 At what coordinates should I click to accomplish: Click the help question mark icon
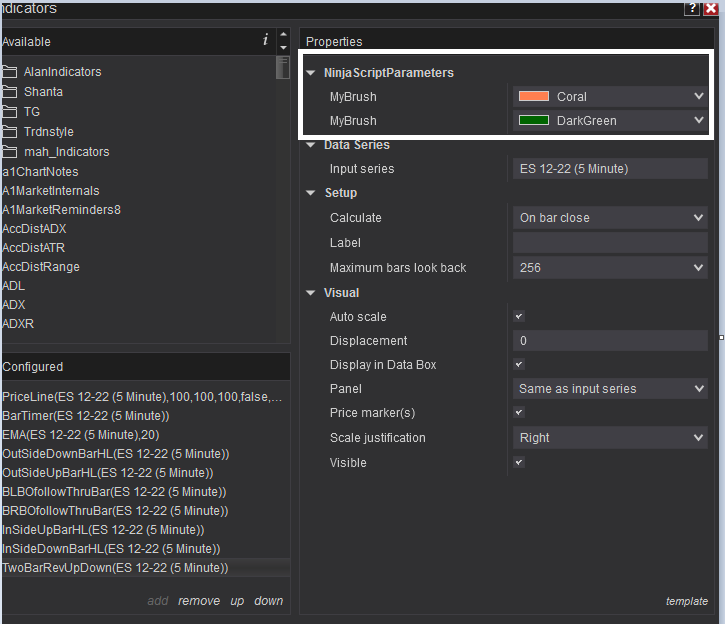(691, 8)
